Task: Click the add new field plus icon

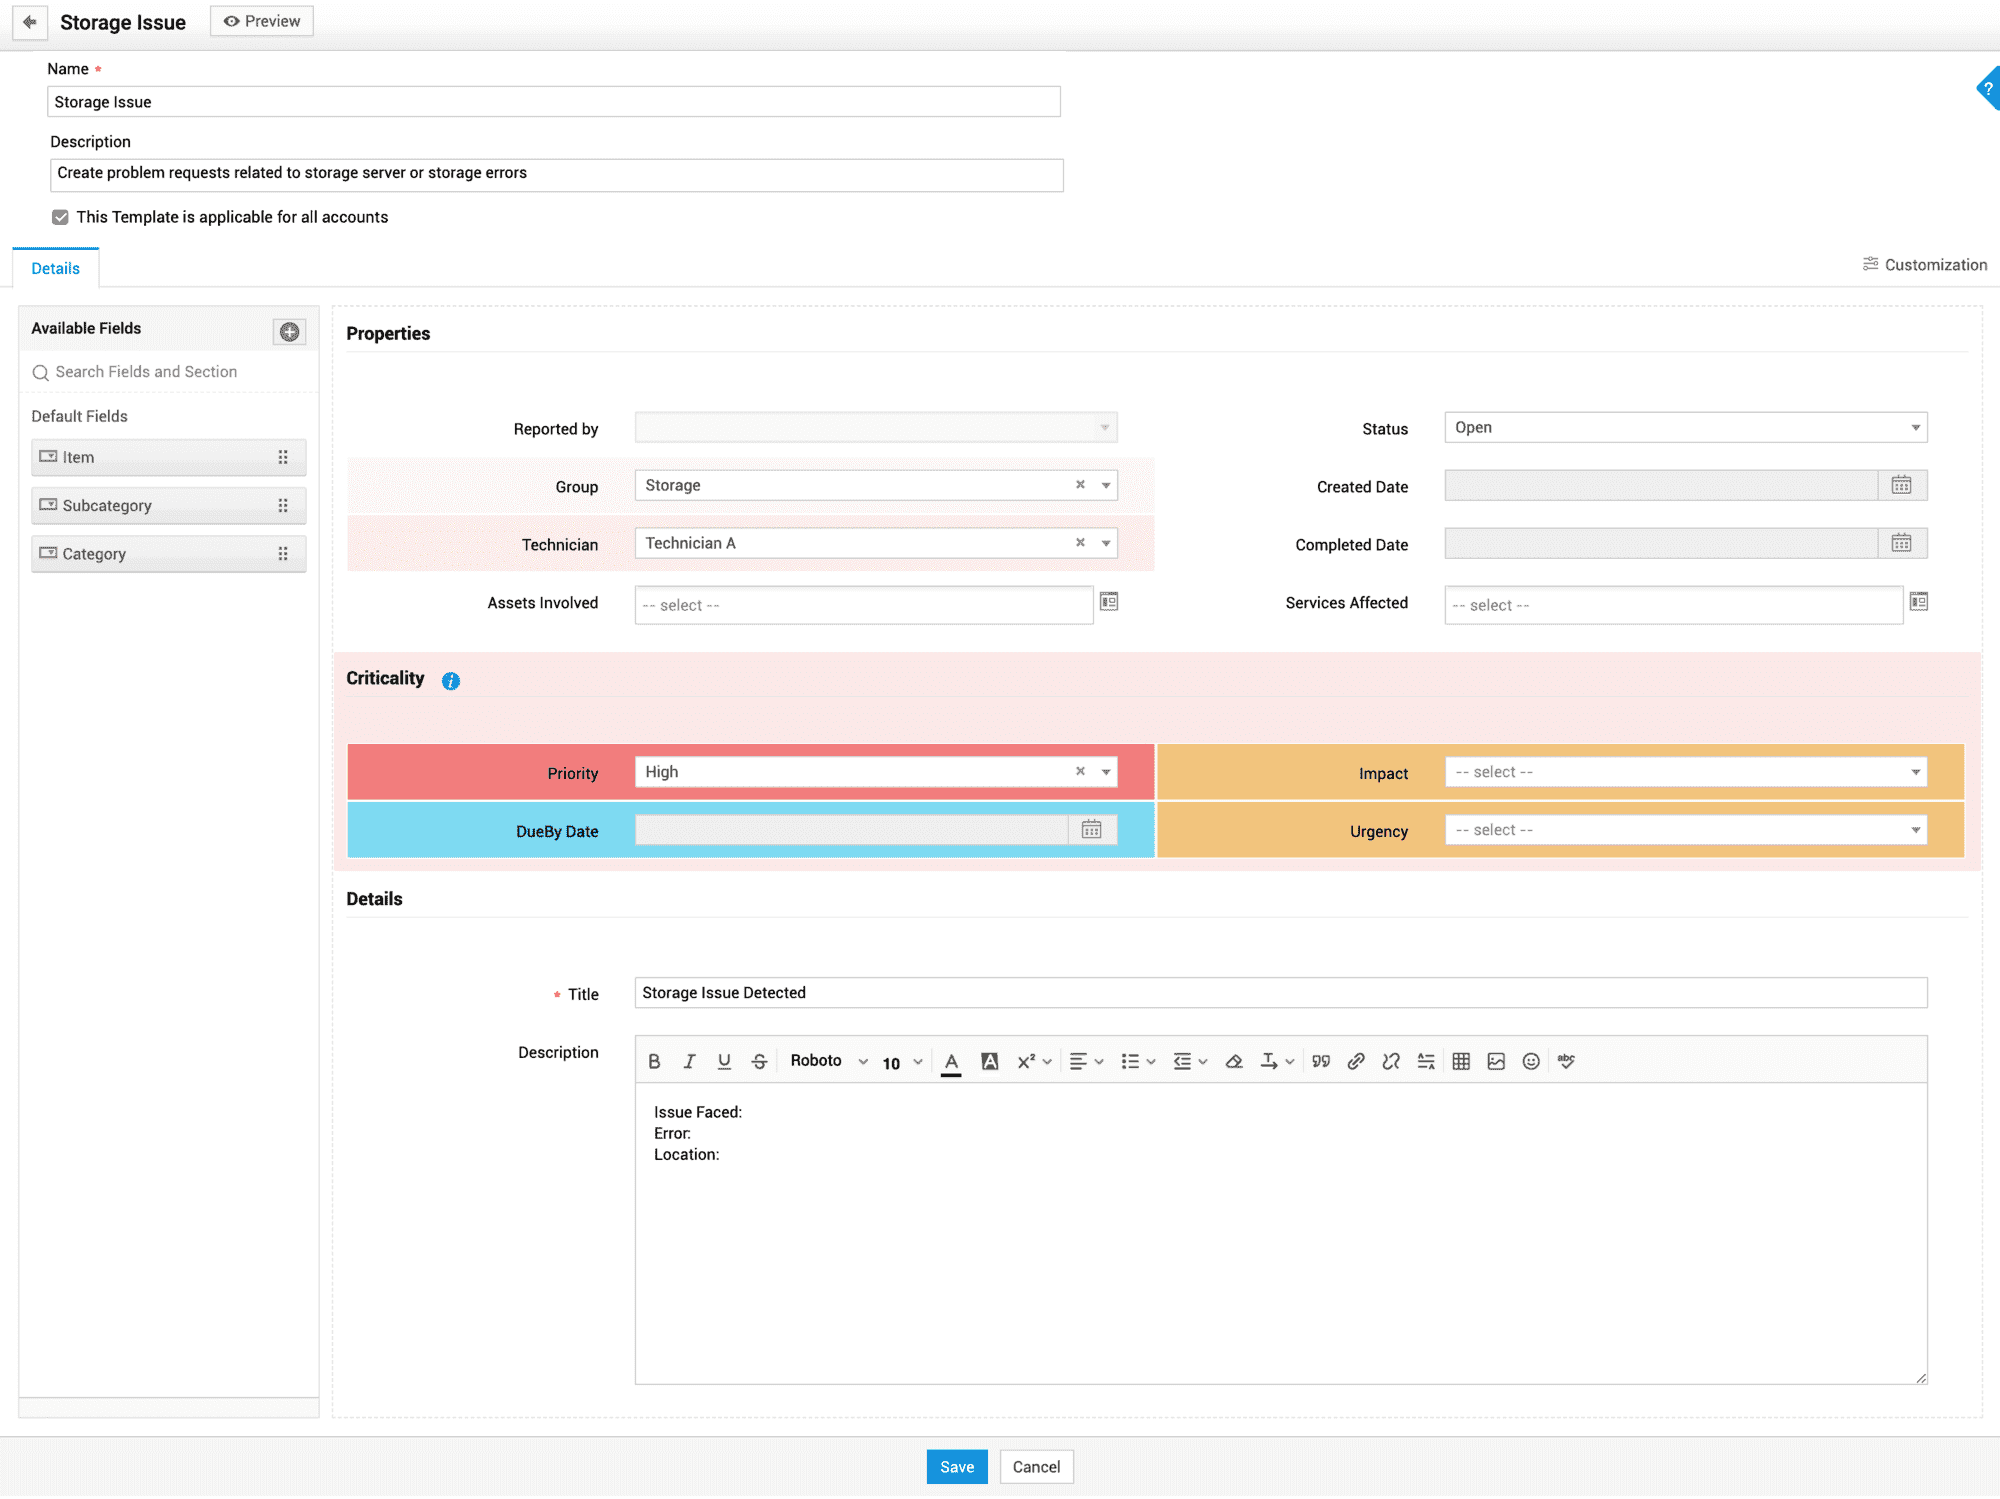Action: pyautogui.click(x=289, y=332)
